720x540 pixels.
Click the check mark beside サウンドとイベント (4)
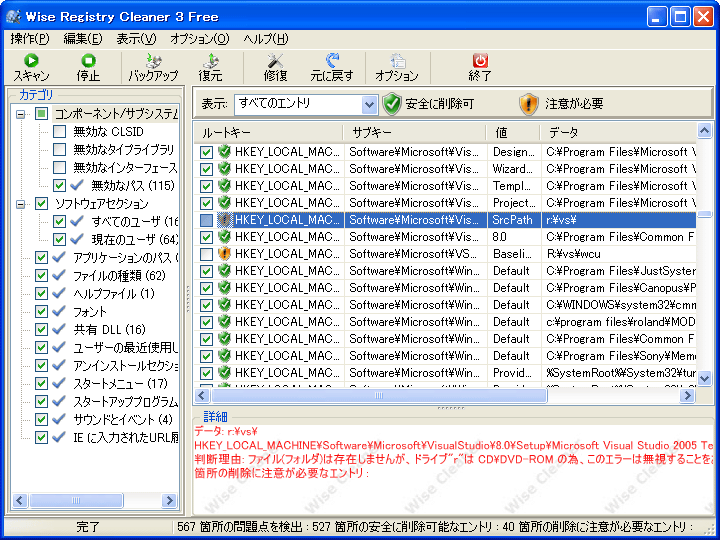59,419
